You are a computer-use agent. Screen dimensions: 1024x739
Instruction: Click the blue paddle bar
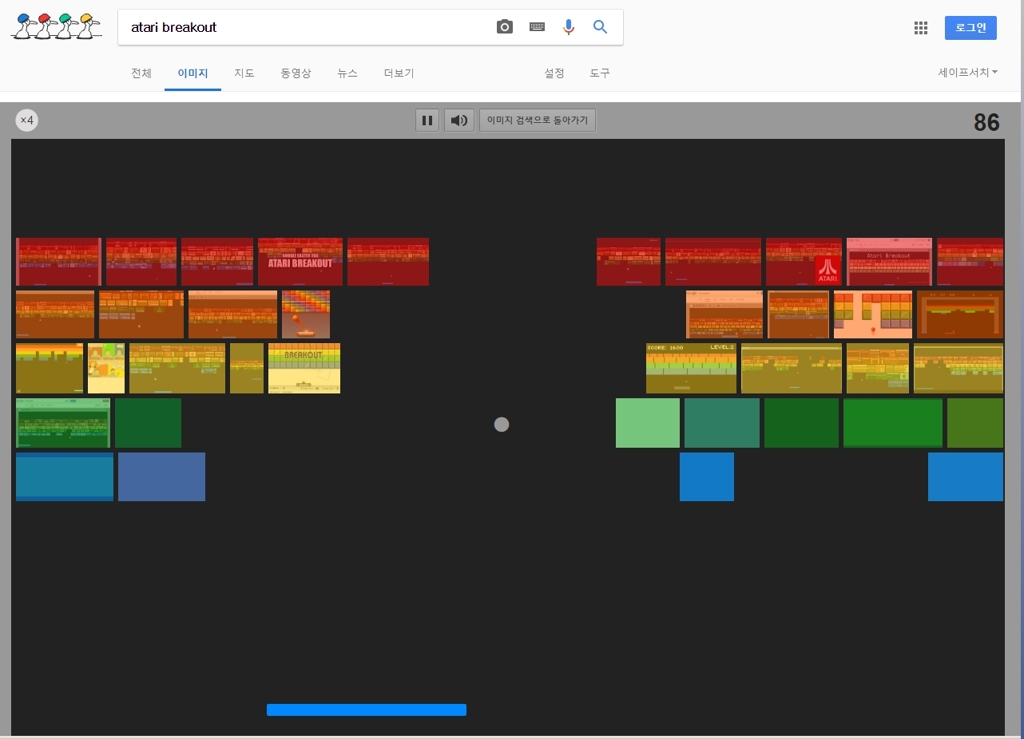366,710
